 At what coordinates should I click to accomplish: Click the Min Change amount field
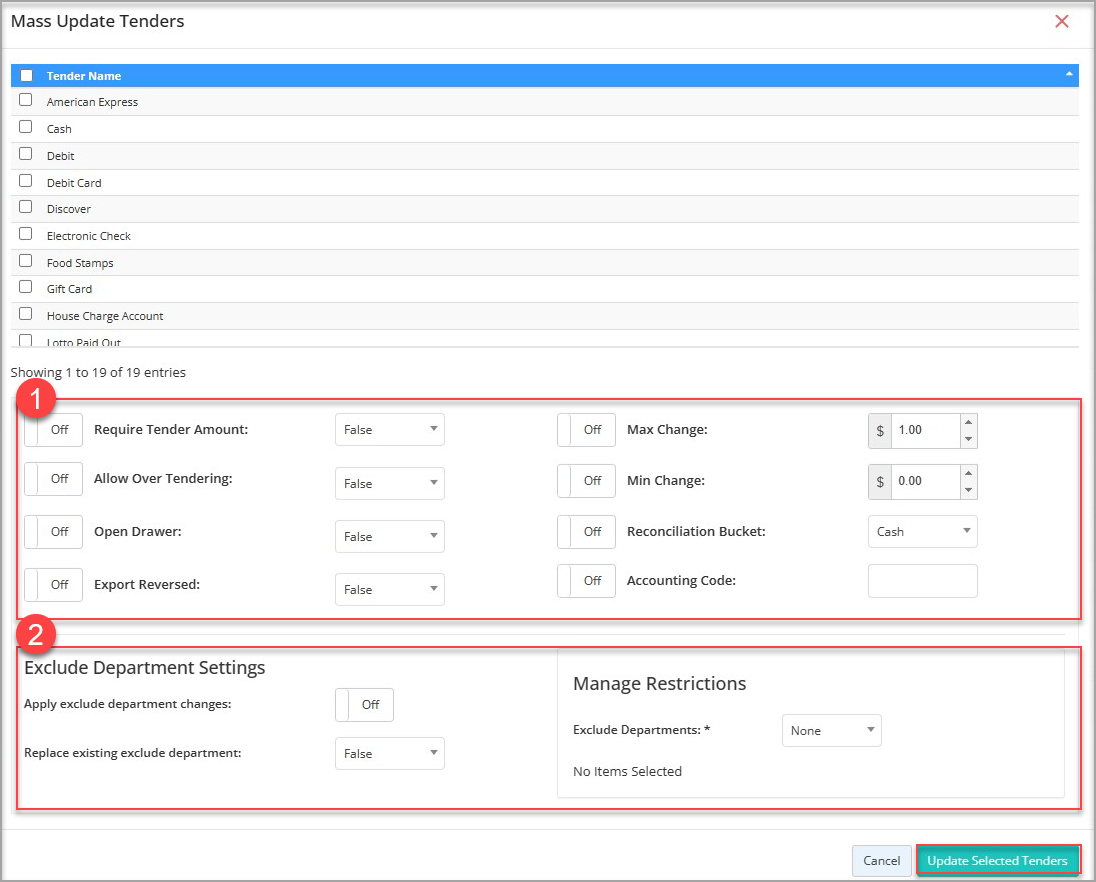925,482
